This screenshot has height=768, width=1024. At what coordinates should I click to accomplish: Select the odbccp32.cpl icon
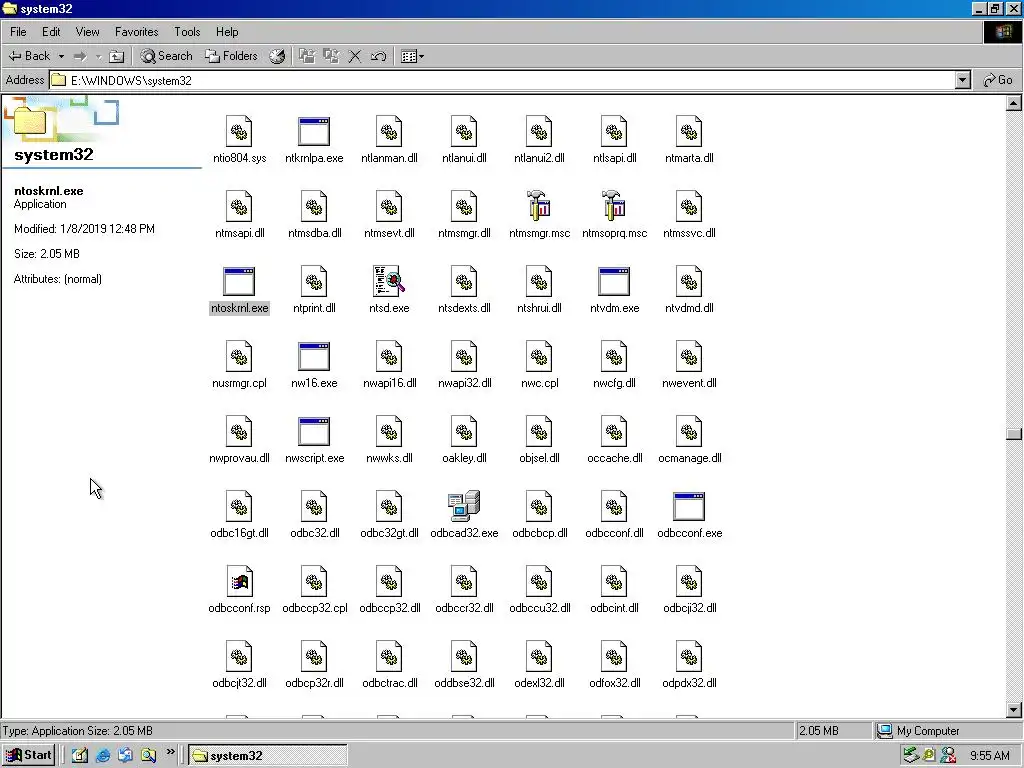[x=314, y=582]
